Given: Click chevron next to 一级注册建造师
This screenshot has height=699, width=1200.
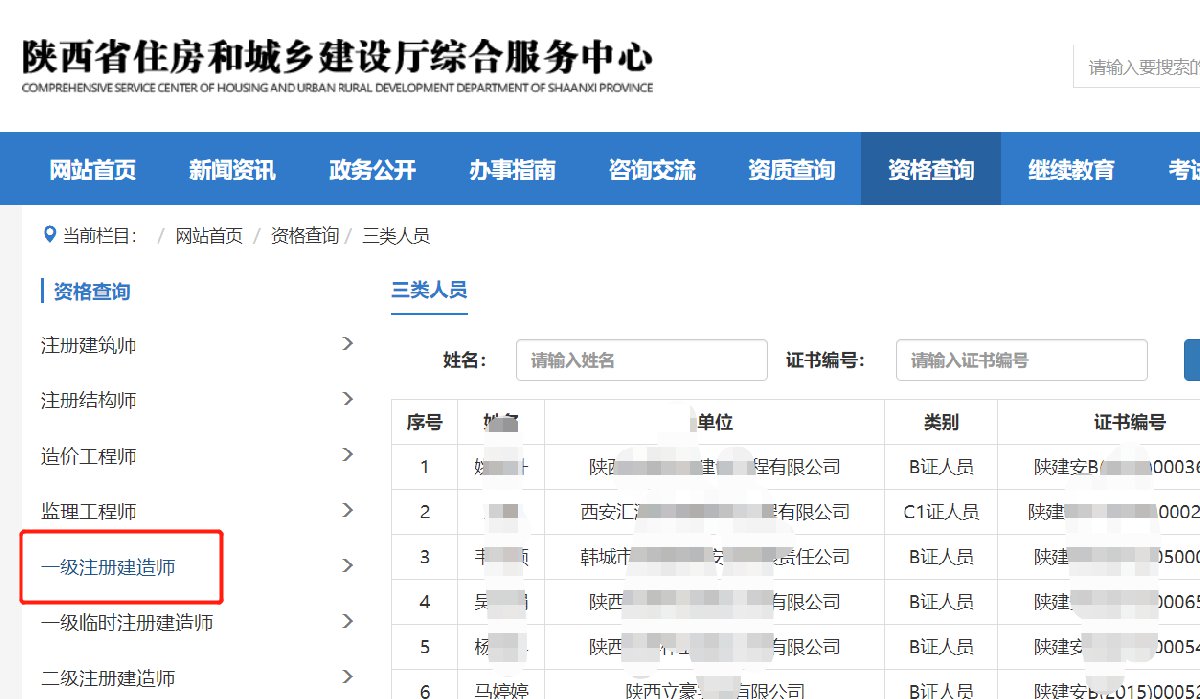Looking at the screenshot, I should (x=347, y=566).
